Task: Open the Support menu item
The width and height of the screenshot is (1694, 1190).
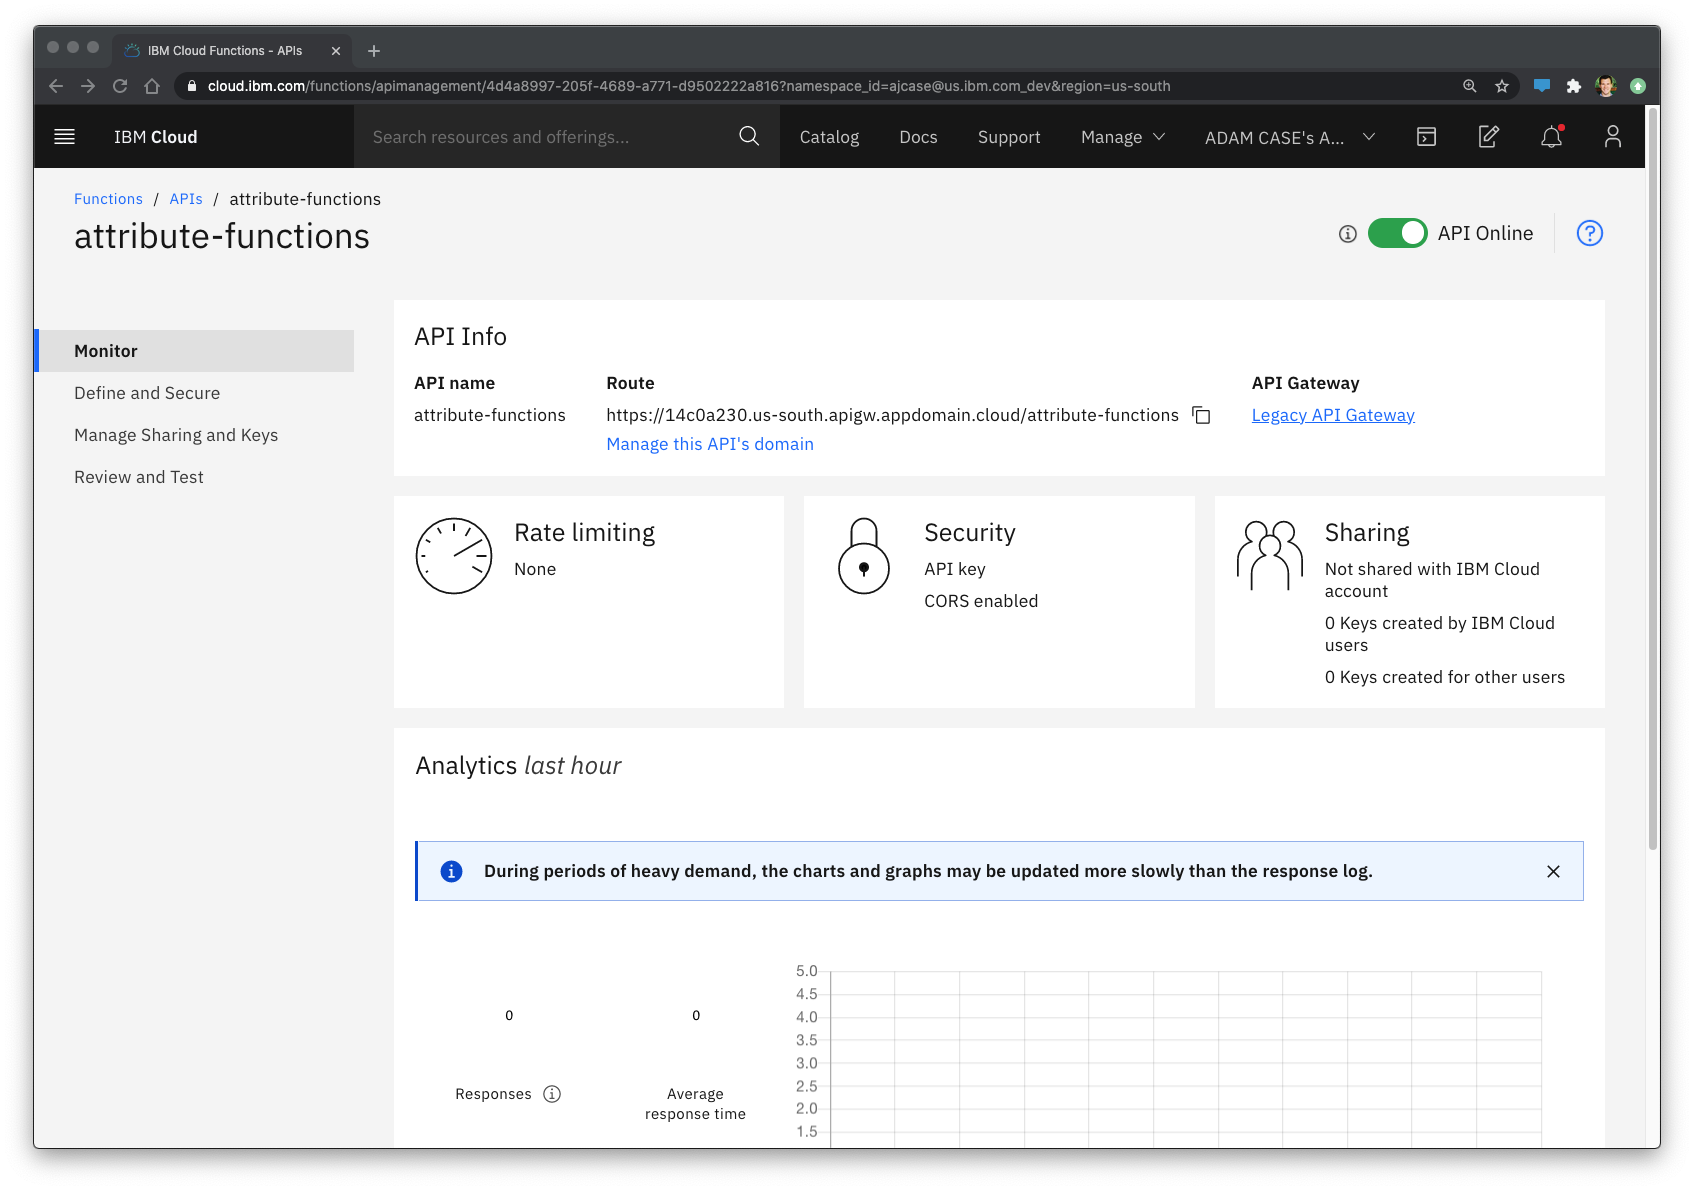Action: pos(1009,137)
